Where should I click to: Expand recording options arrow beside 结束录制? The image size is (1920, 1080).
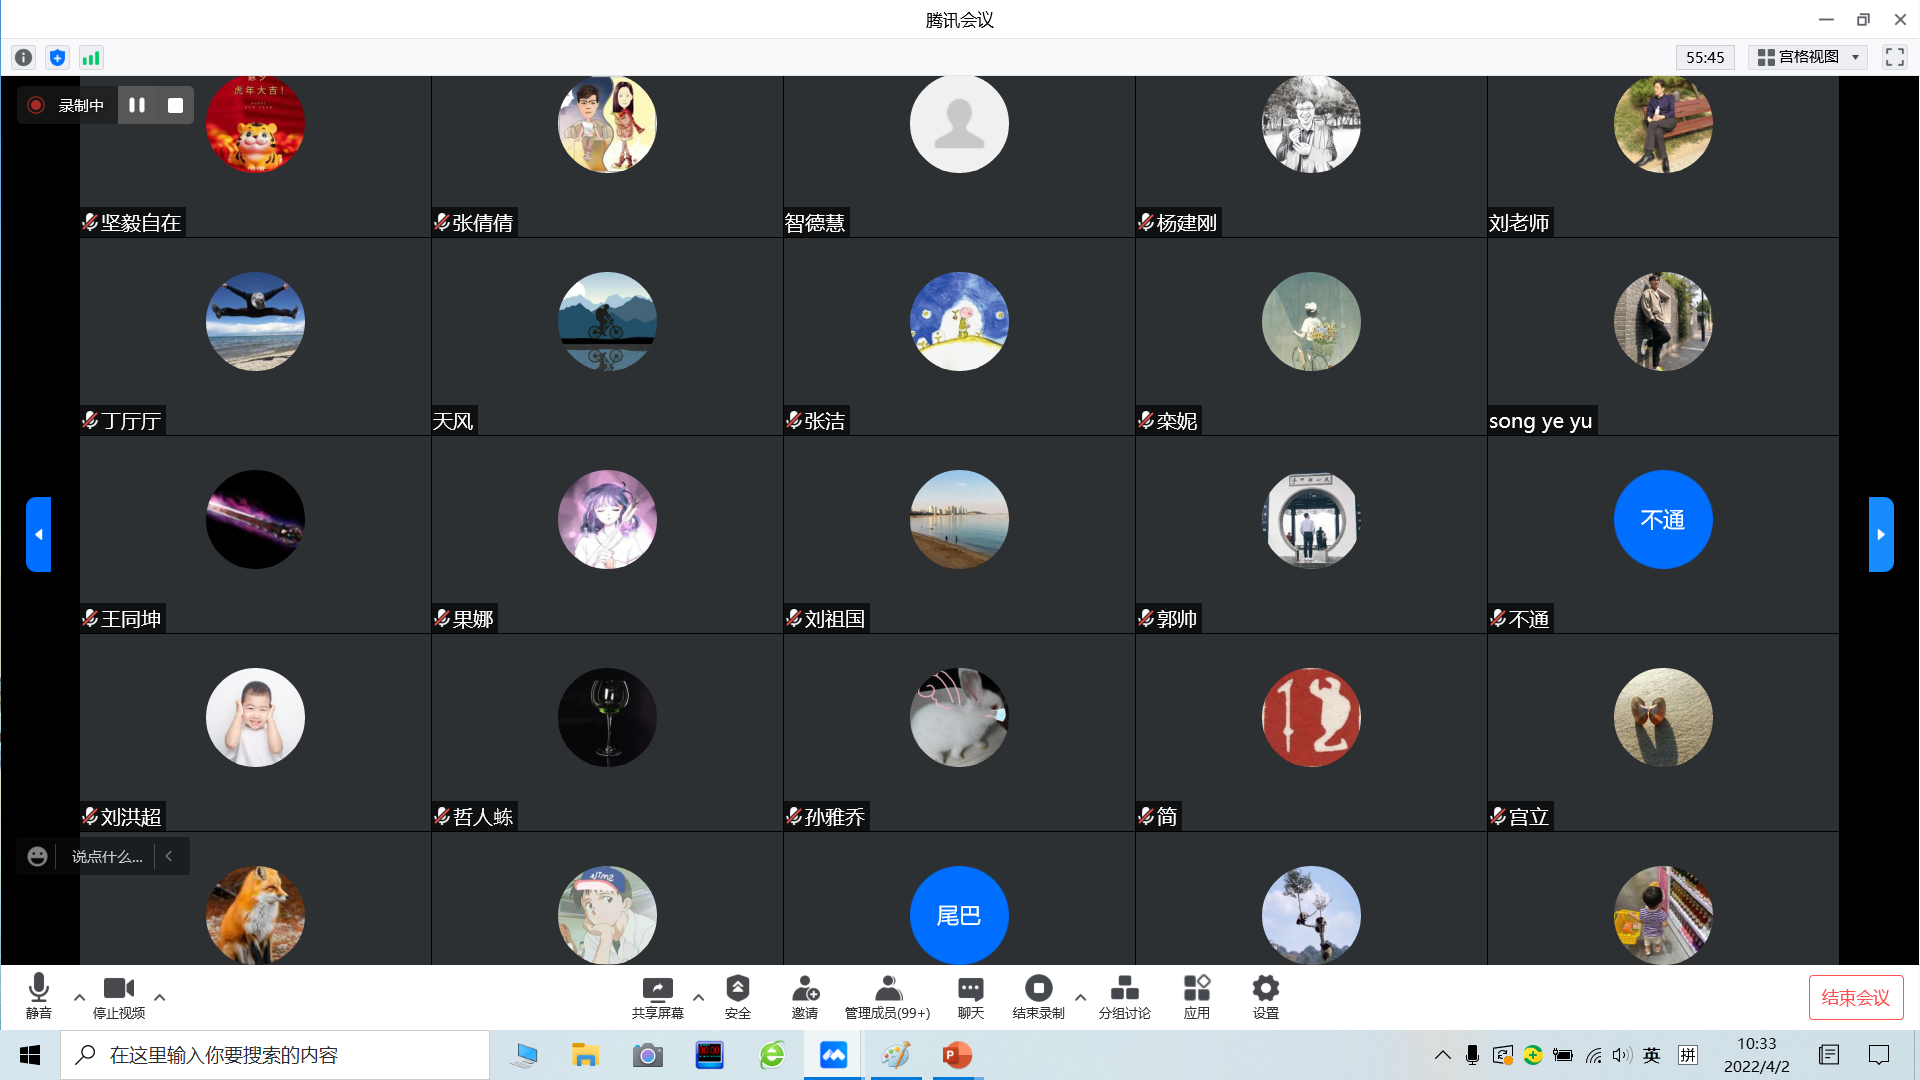[x=1080, y=997]
